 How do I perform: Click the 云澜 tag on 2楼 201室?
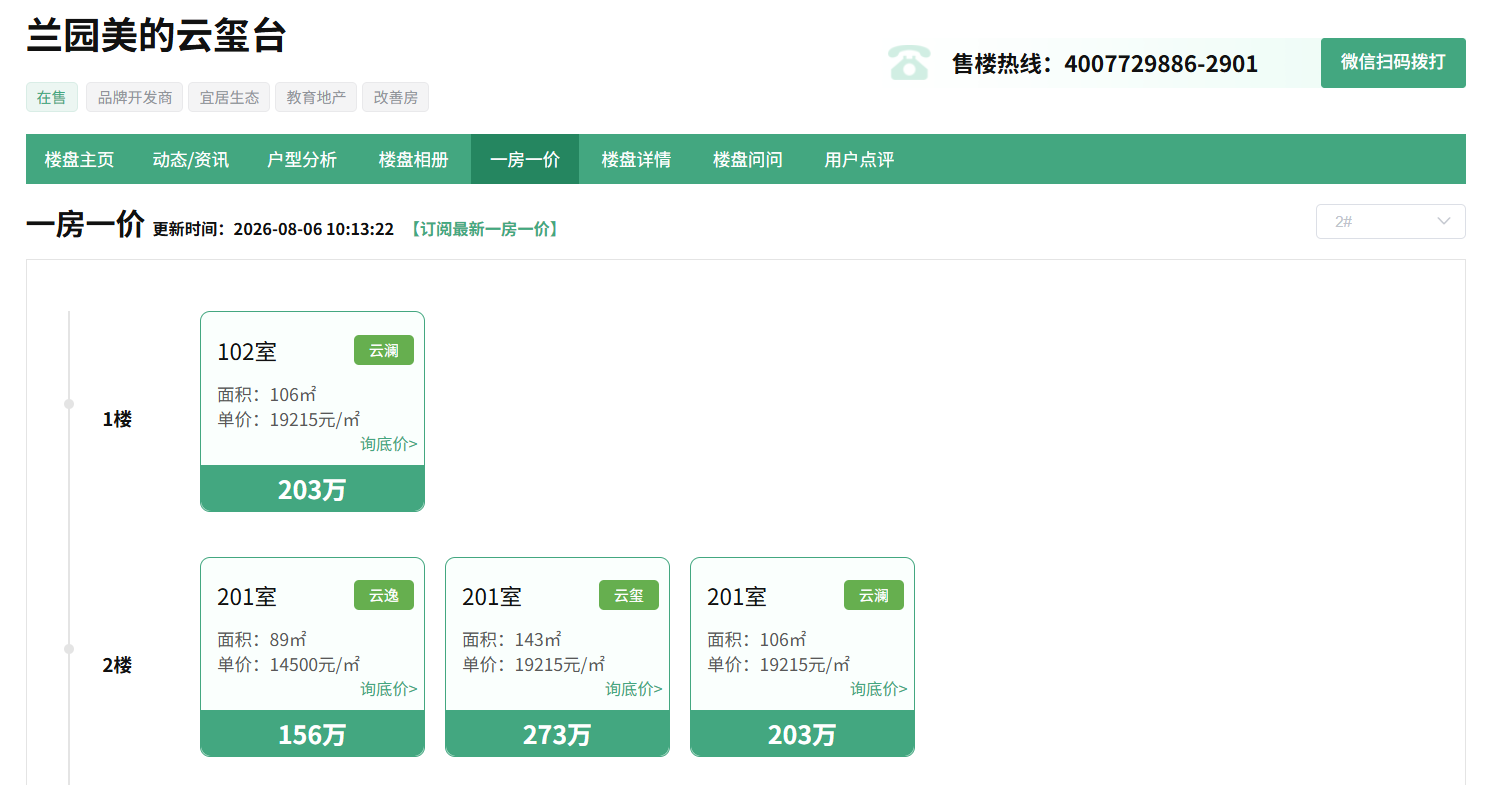(x=874, y=595)
